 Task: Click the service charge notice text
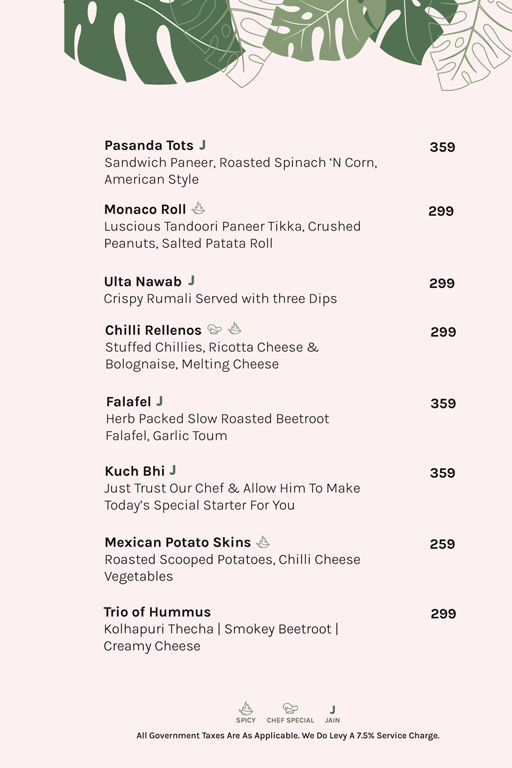point(288,736)
